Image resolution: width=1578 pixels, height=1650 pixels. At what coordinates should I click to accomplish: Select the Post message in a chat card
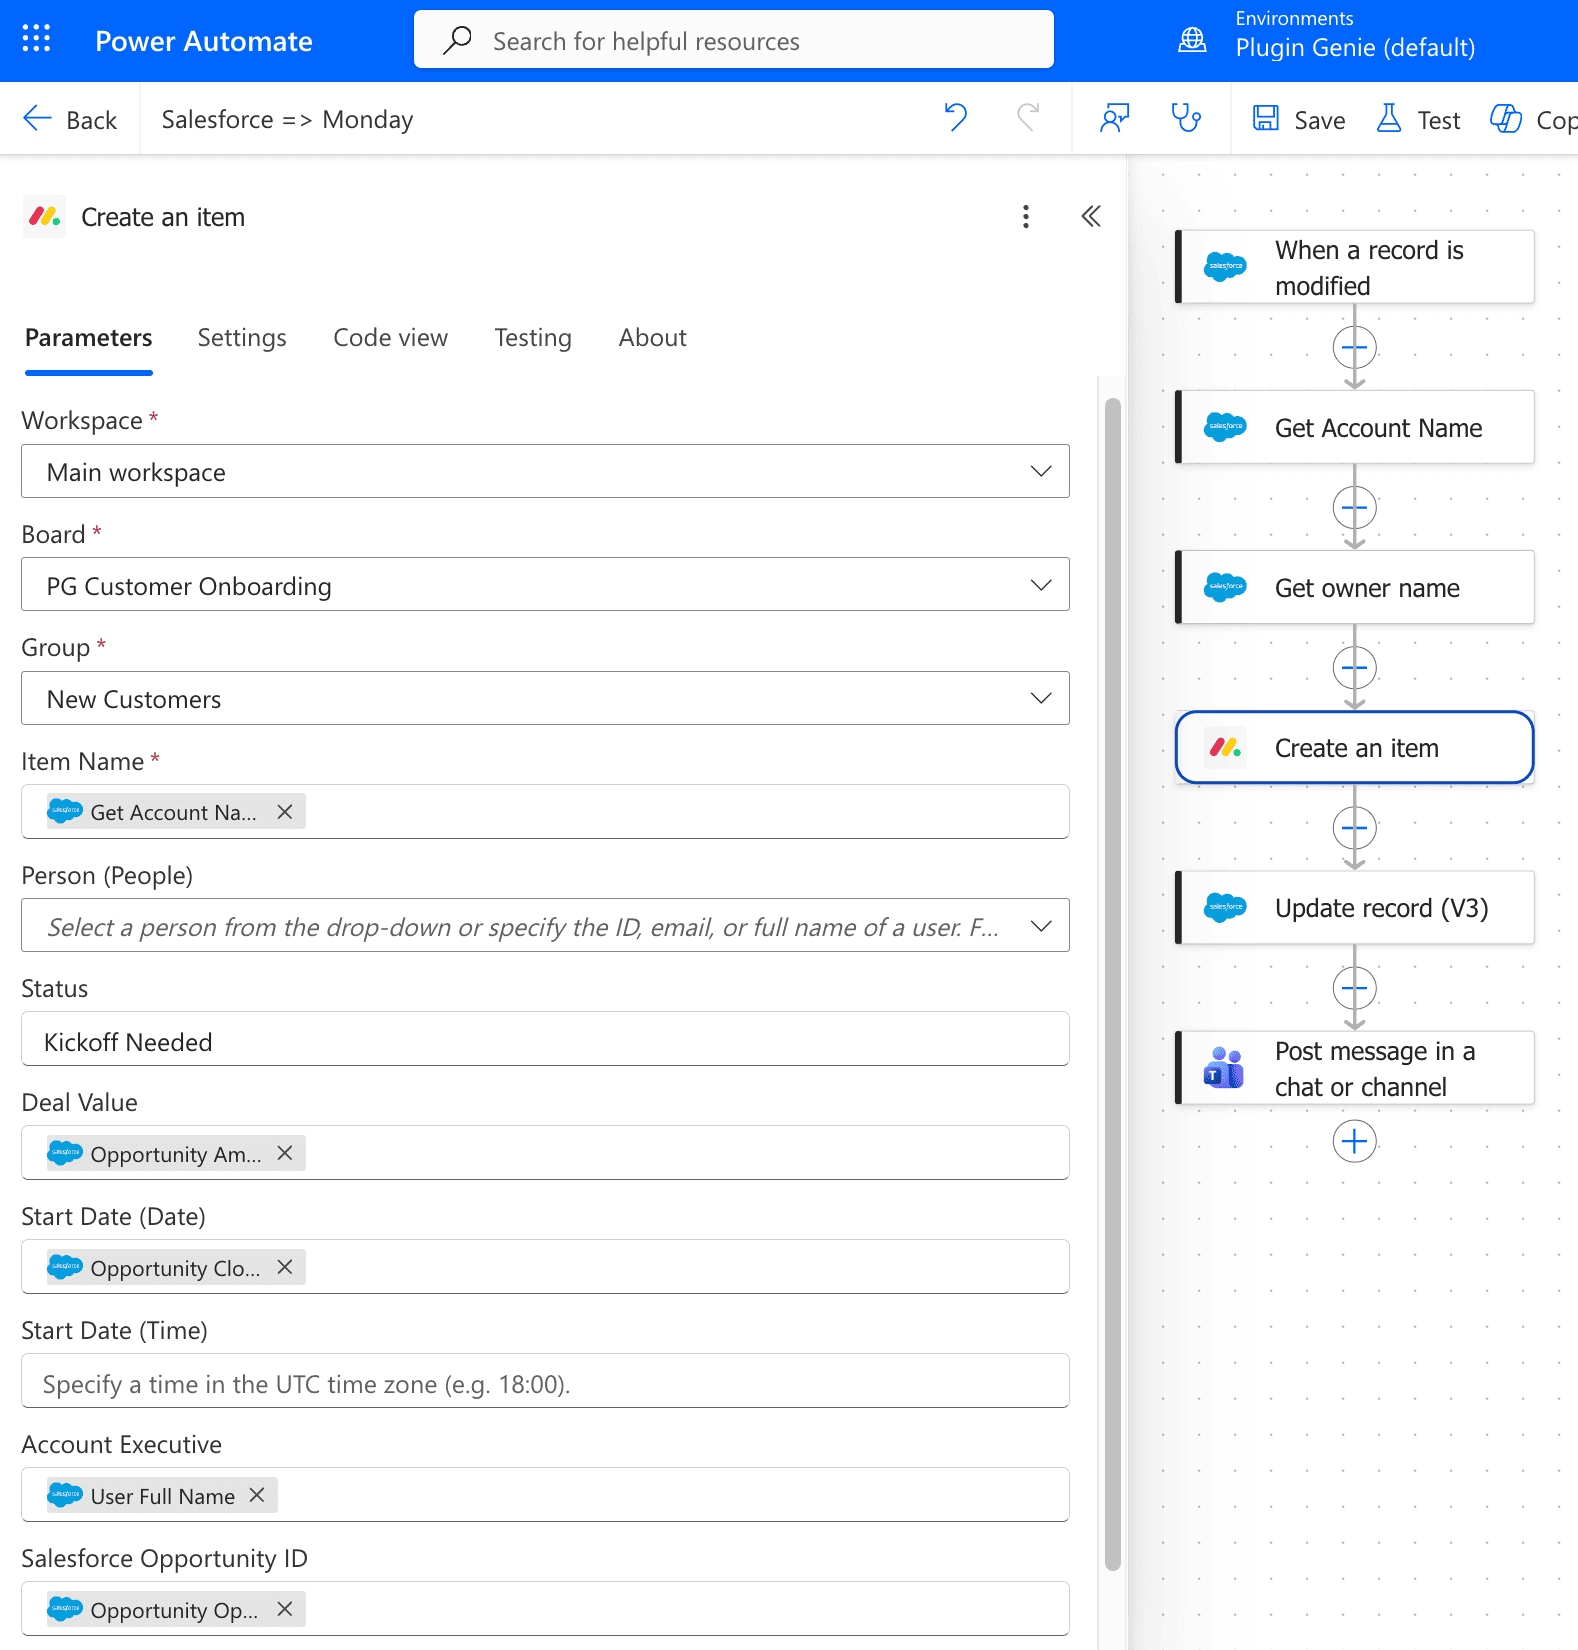(x=1355, y=1068)
